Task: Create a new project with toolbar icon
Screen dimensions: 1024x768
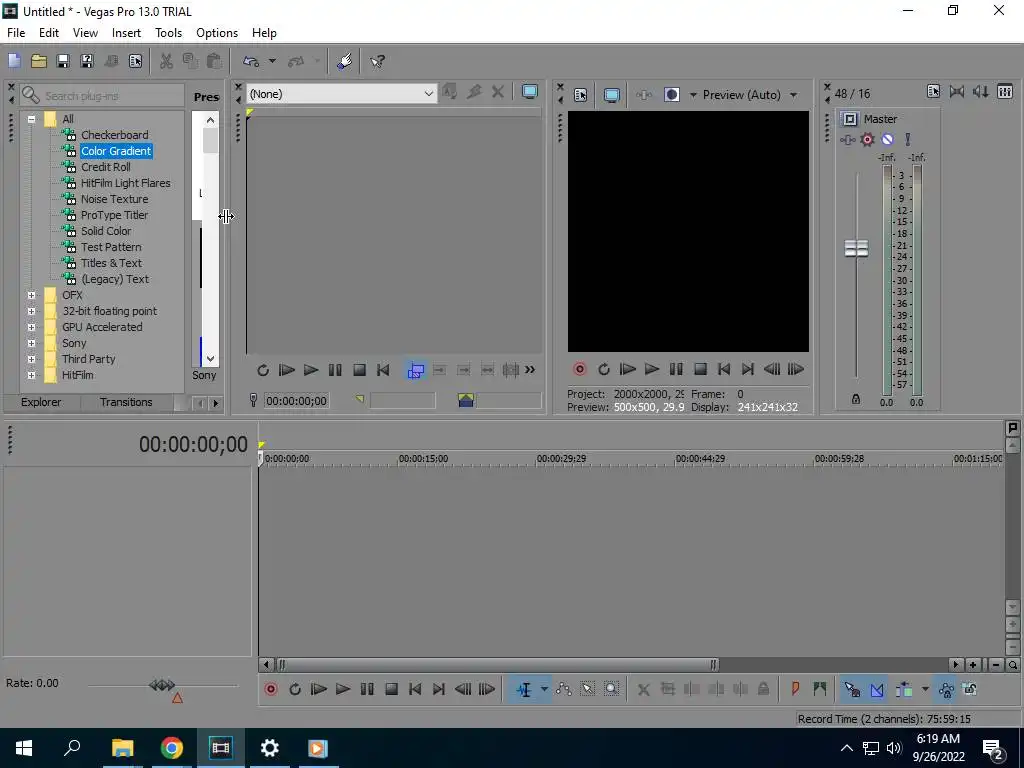Action: (x=14, y=61)
